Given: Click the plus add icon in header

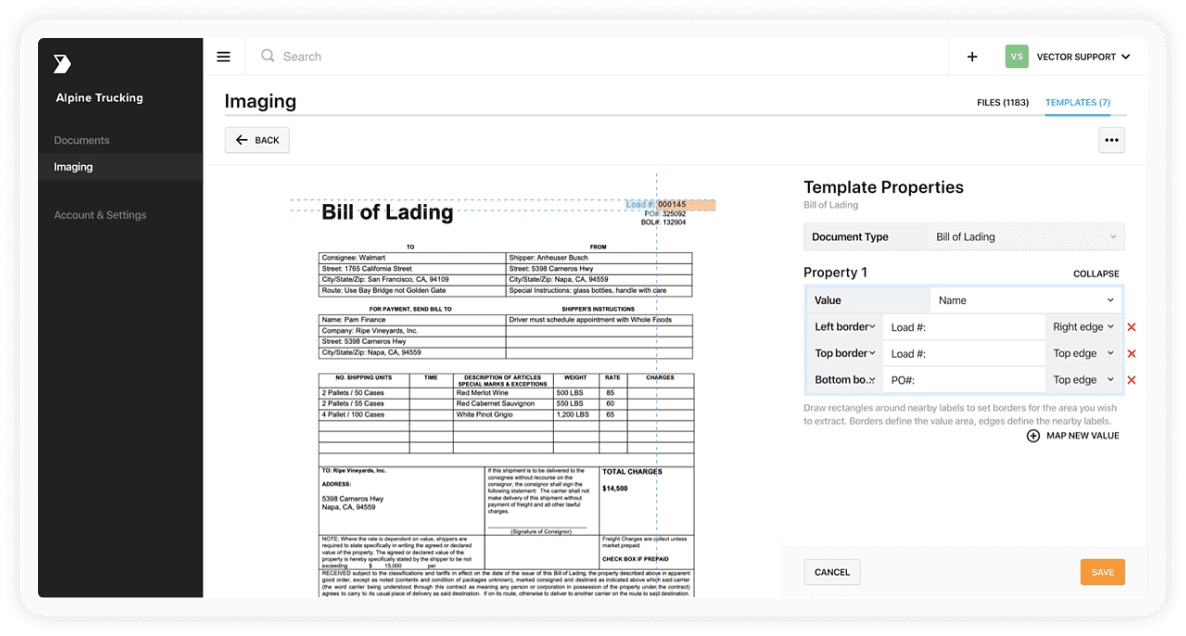Looking at the screenshot, I should [x=972, y=57].
